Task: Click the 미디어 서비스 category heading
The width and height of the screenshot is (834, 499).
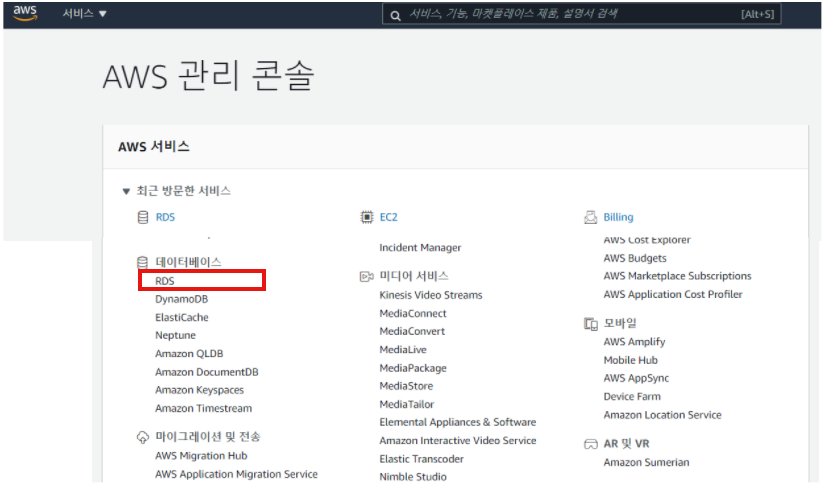Action: 413,276
